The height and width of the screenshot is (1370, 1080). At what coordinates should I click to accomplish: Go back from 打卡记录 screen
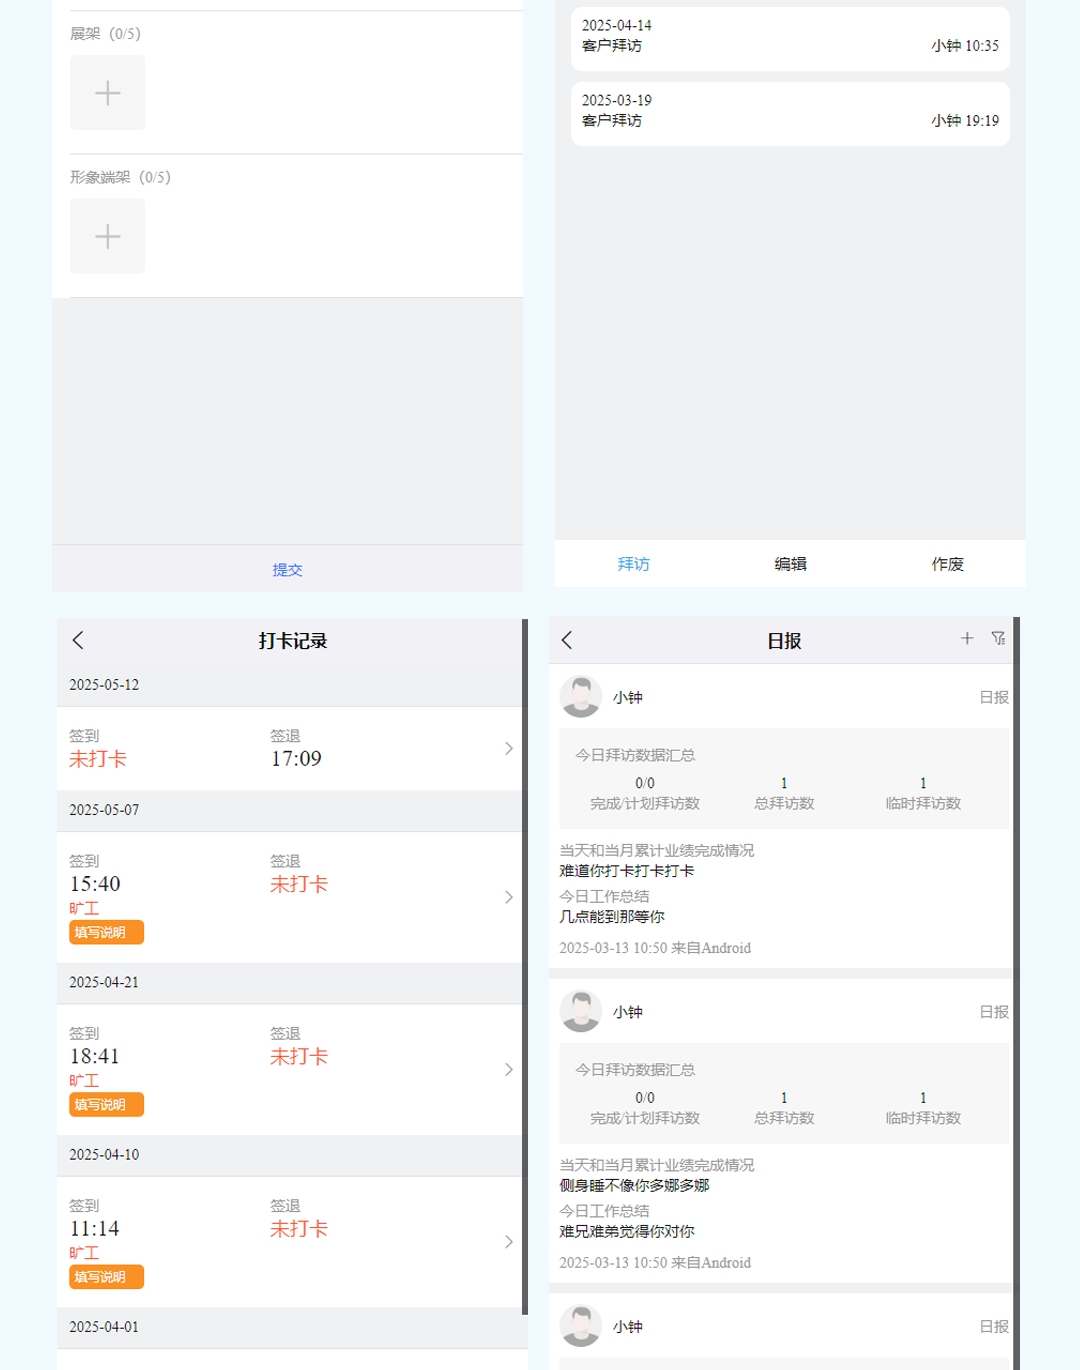tap(78, 640)
